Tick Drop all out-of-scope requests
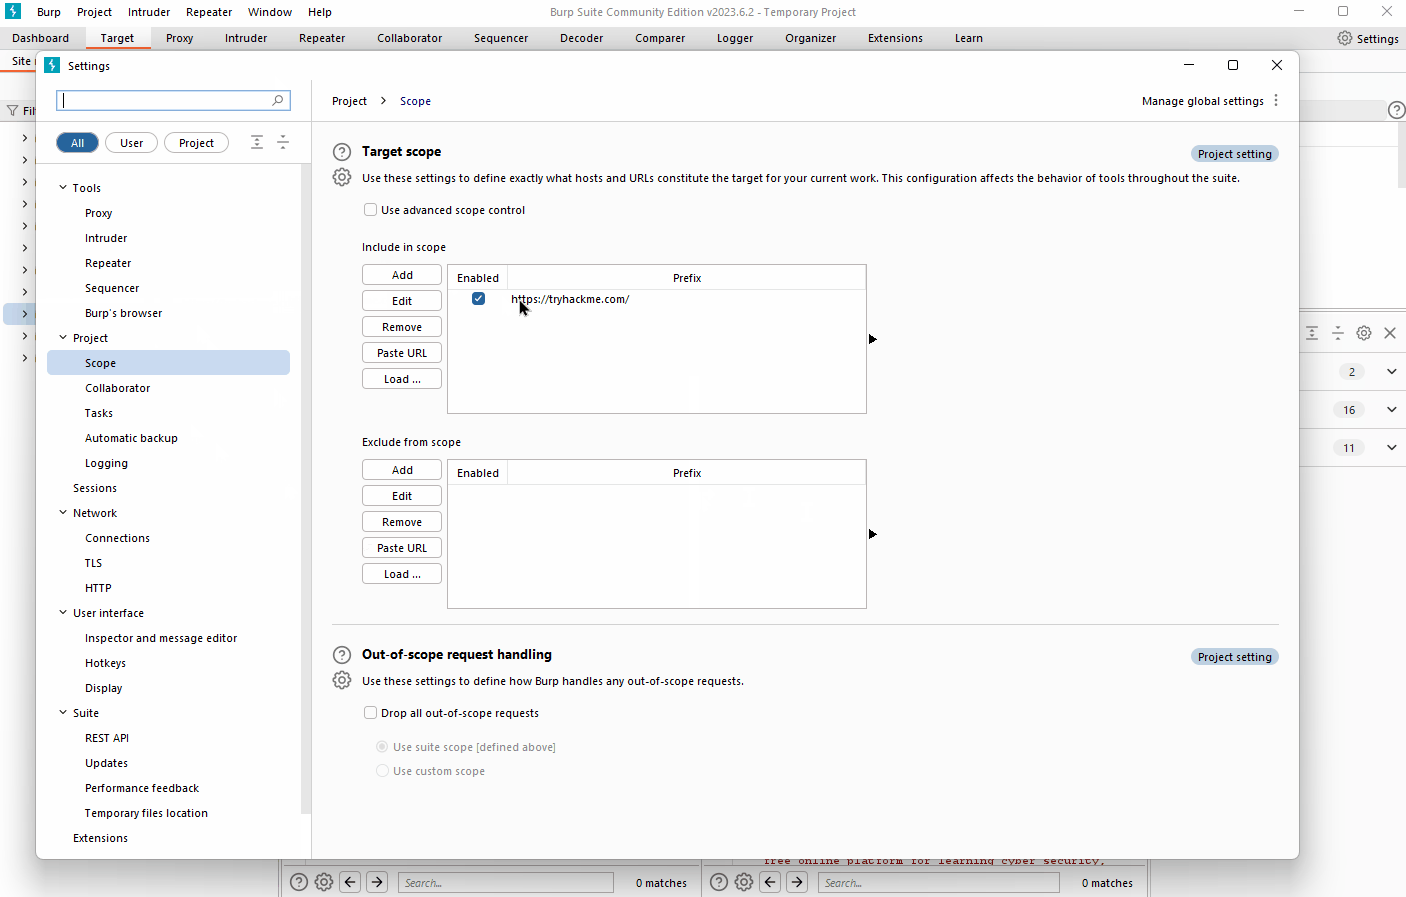Image resolution: width=1406 pixels, height=897 pixels. pos(371,713)
